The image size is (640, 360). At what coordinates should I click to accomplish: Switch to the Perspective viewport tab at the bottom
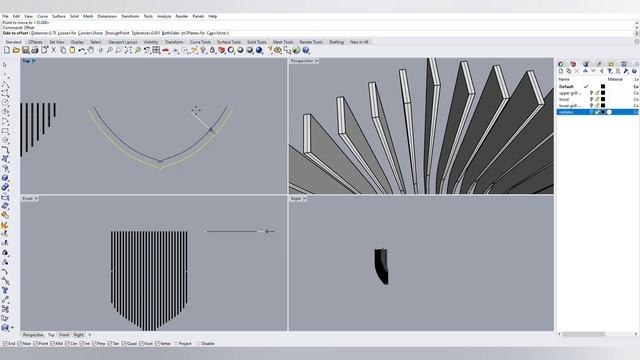click(33, 335)
